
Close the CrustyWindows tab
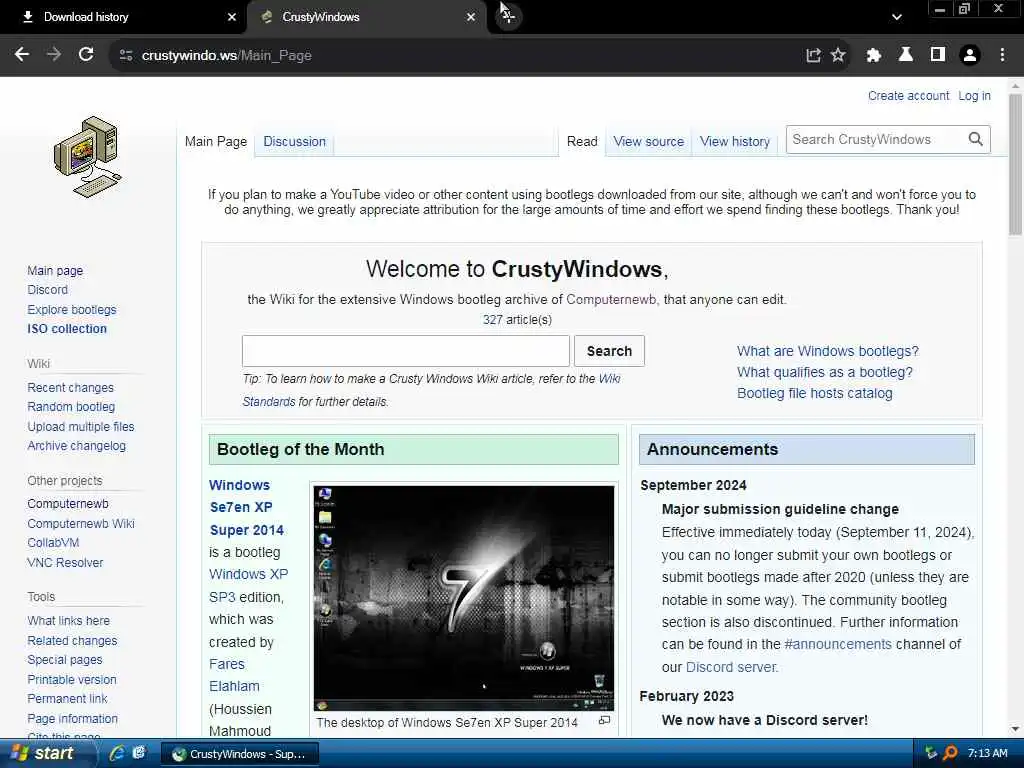click(x=471, y=17)
